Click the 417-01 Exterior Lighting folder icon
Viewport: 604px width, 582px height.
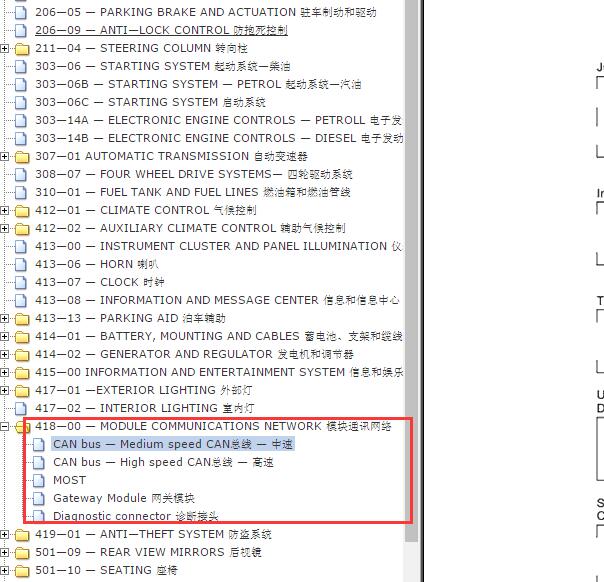(x=22, y=391)
